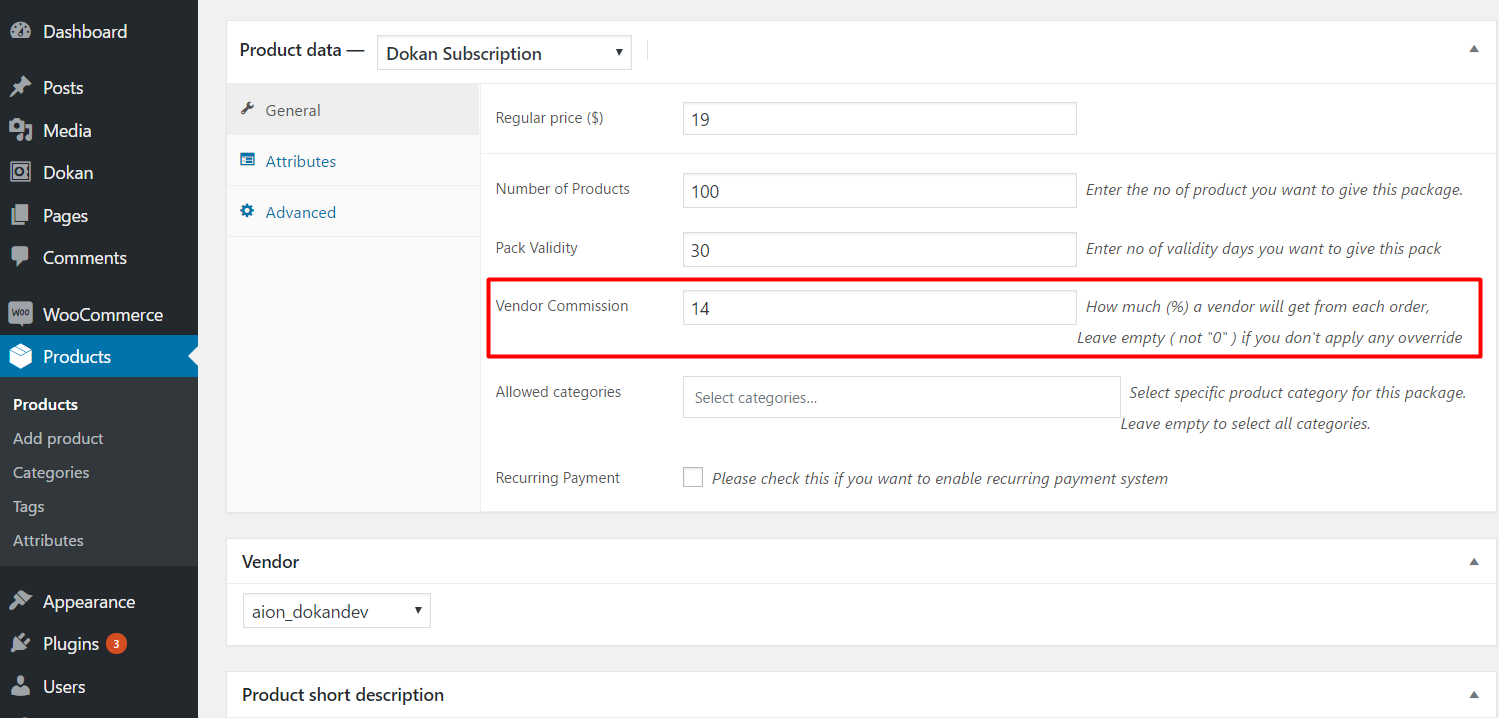Click the 'Leave empty to select all categories.' hint

coord(1245,424)
